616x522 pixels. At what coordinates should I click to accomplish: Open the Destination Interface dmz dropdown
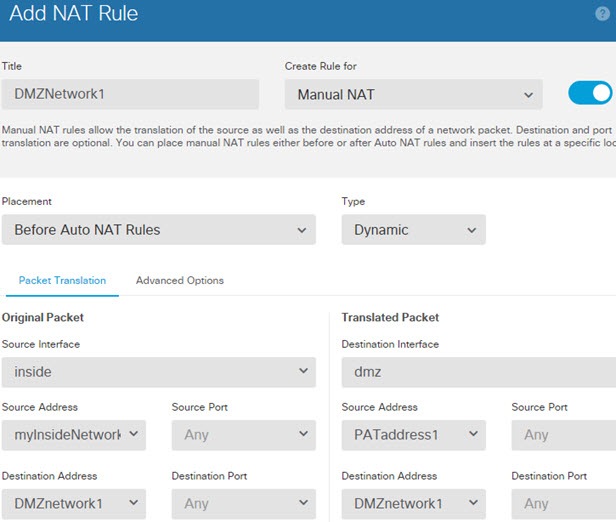pyautogui.click(x=479, y=372)
